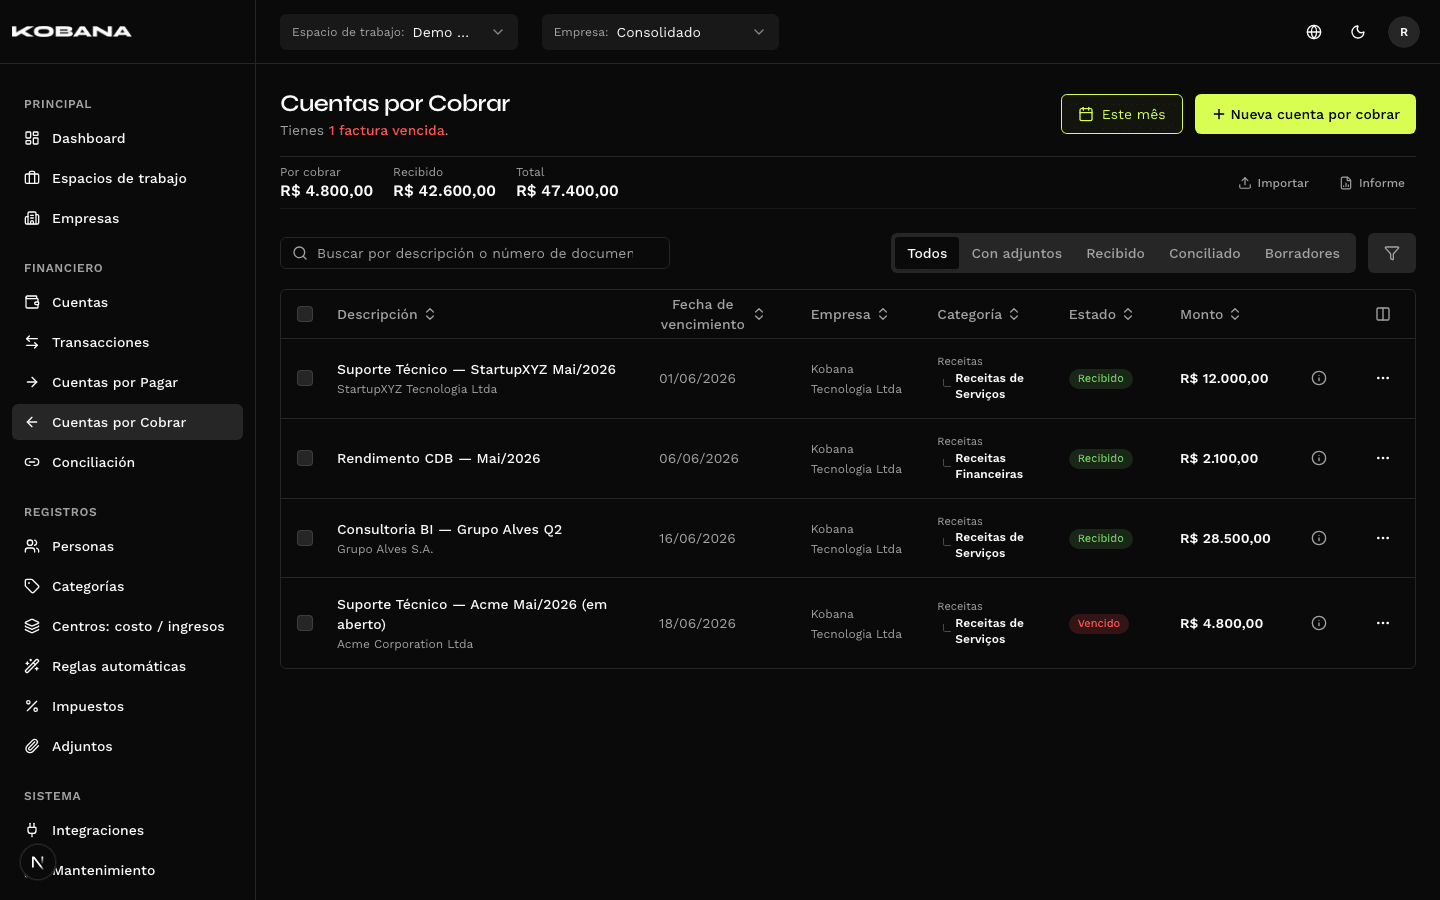Sort by the Empresa column

pyautogui.click(x=849, y=314)
